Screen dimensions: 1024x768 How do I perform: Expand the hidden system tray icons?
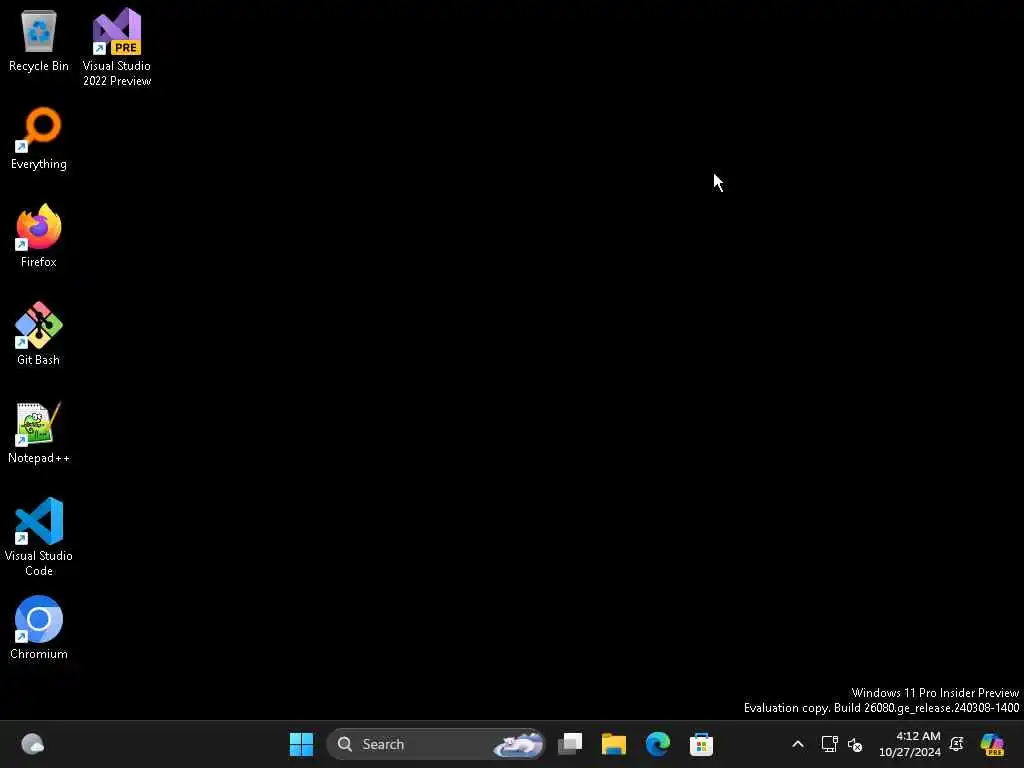pos(797,744)
